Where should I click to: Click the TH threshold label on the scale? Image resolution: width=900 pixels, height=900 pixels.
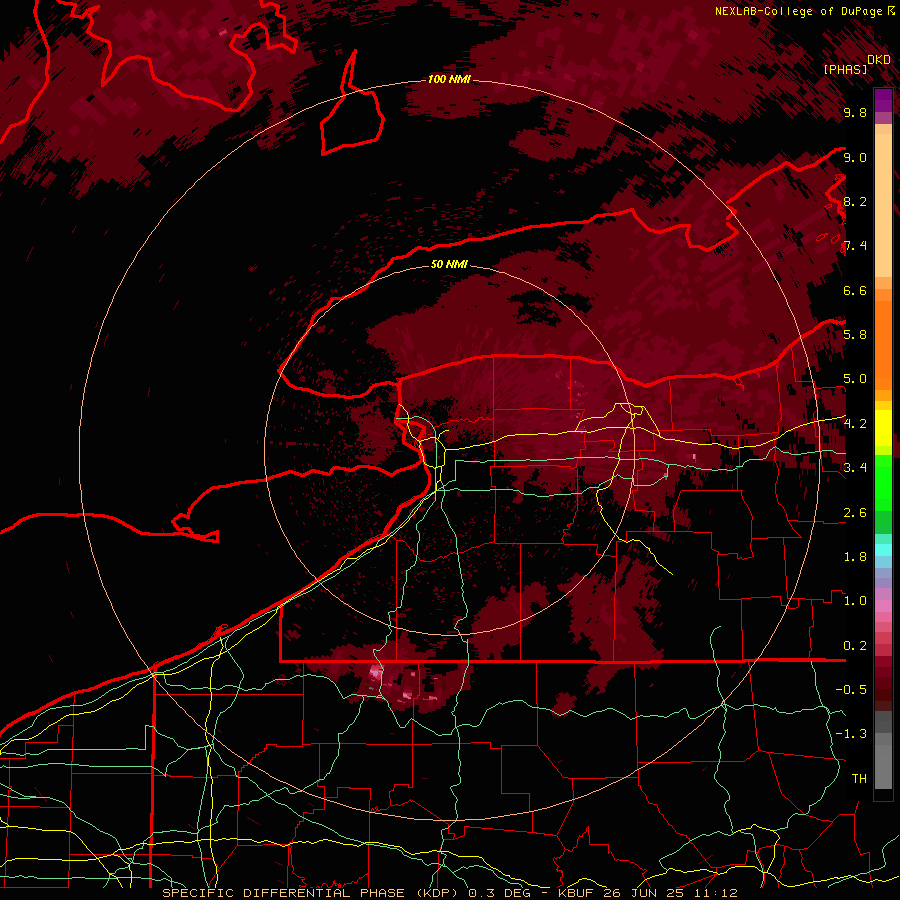click(x=859, y=779)
